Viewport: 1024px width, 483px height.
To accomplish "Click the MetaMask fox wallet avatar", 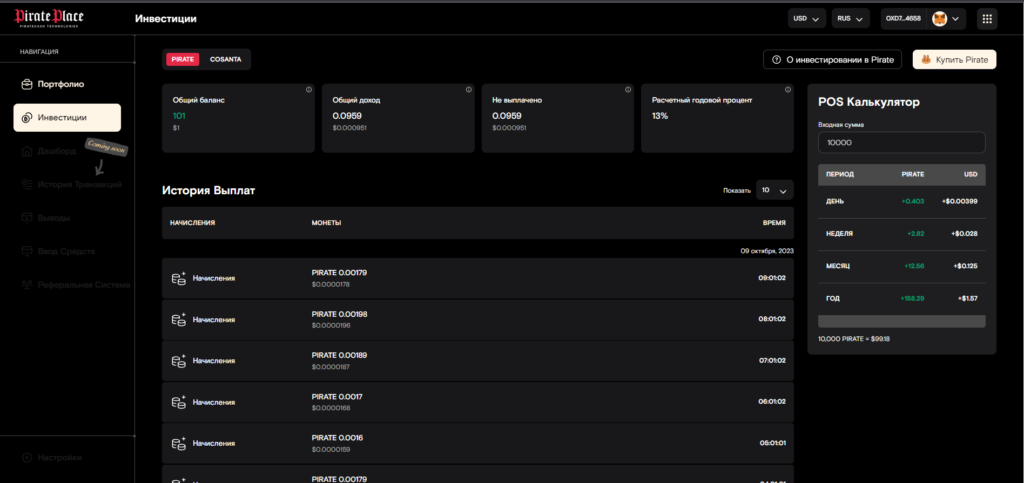I will coord(940,18).
